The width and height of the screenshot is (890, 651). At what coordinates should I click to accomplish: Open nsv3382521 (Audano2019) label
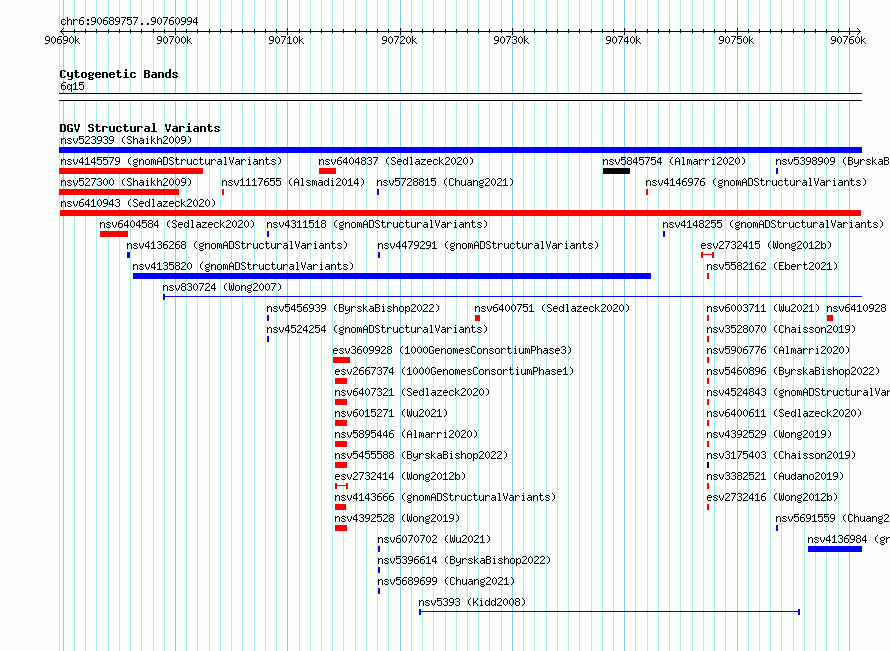775,476
